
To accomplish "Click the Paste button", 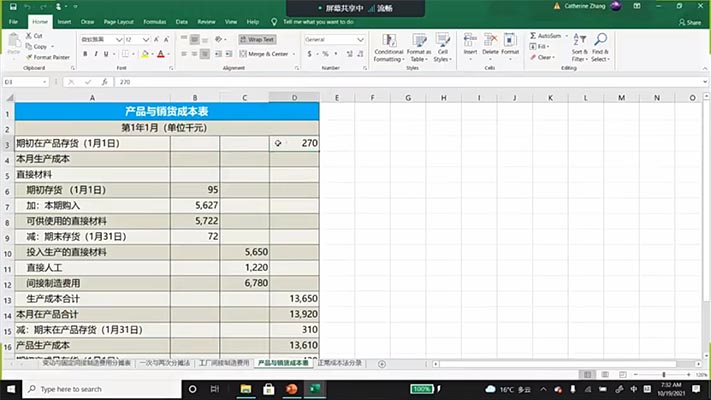I will [x=14, y=44].
